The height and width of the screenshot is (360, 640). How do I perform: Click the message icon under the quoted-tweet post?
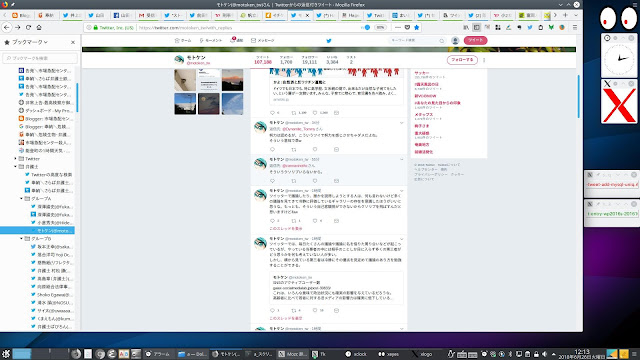point(336,310)
